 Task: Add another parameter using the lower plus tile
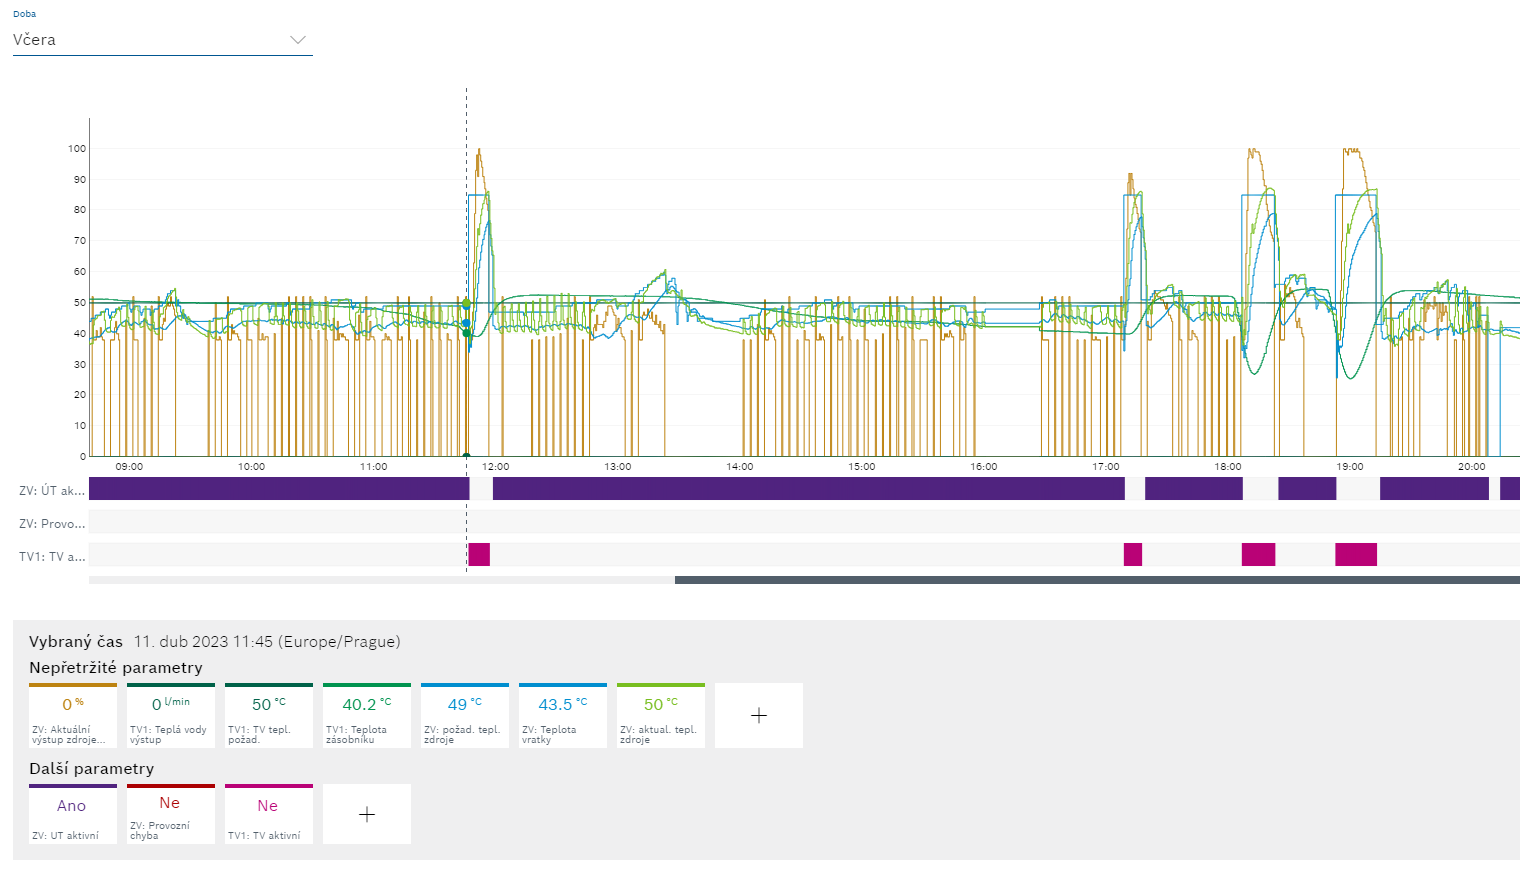click(366, 814)
